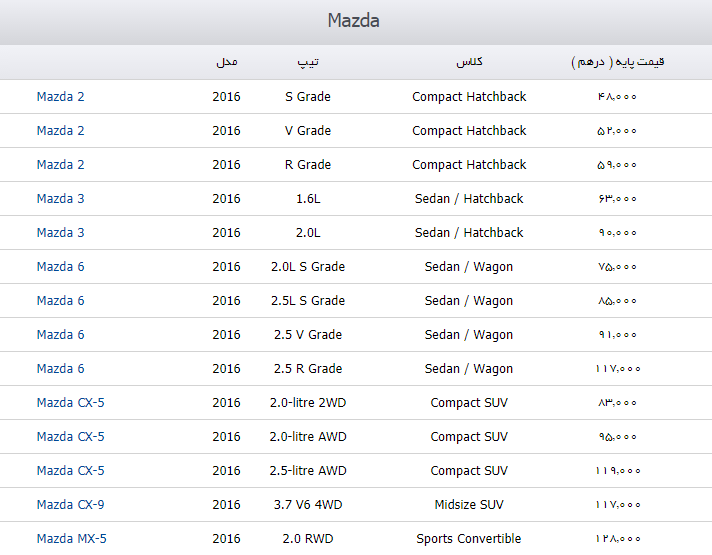Click the '2.5L S Grade' cell
The image size is (712, 555).
308,301
